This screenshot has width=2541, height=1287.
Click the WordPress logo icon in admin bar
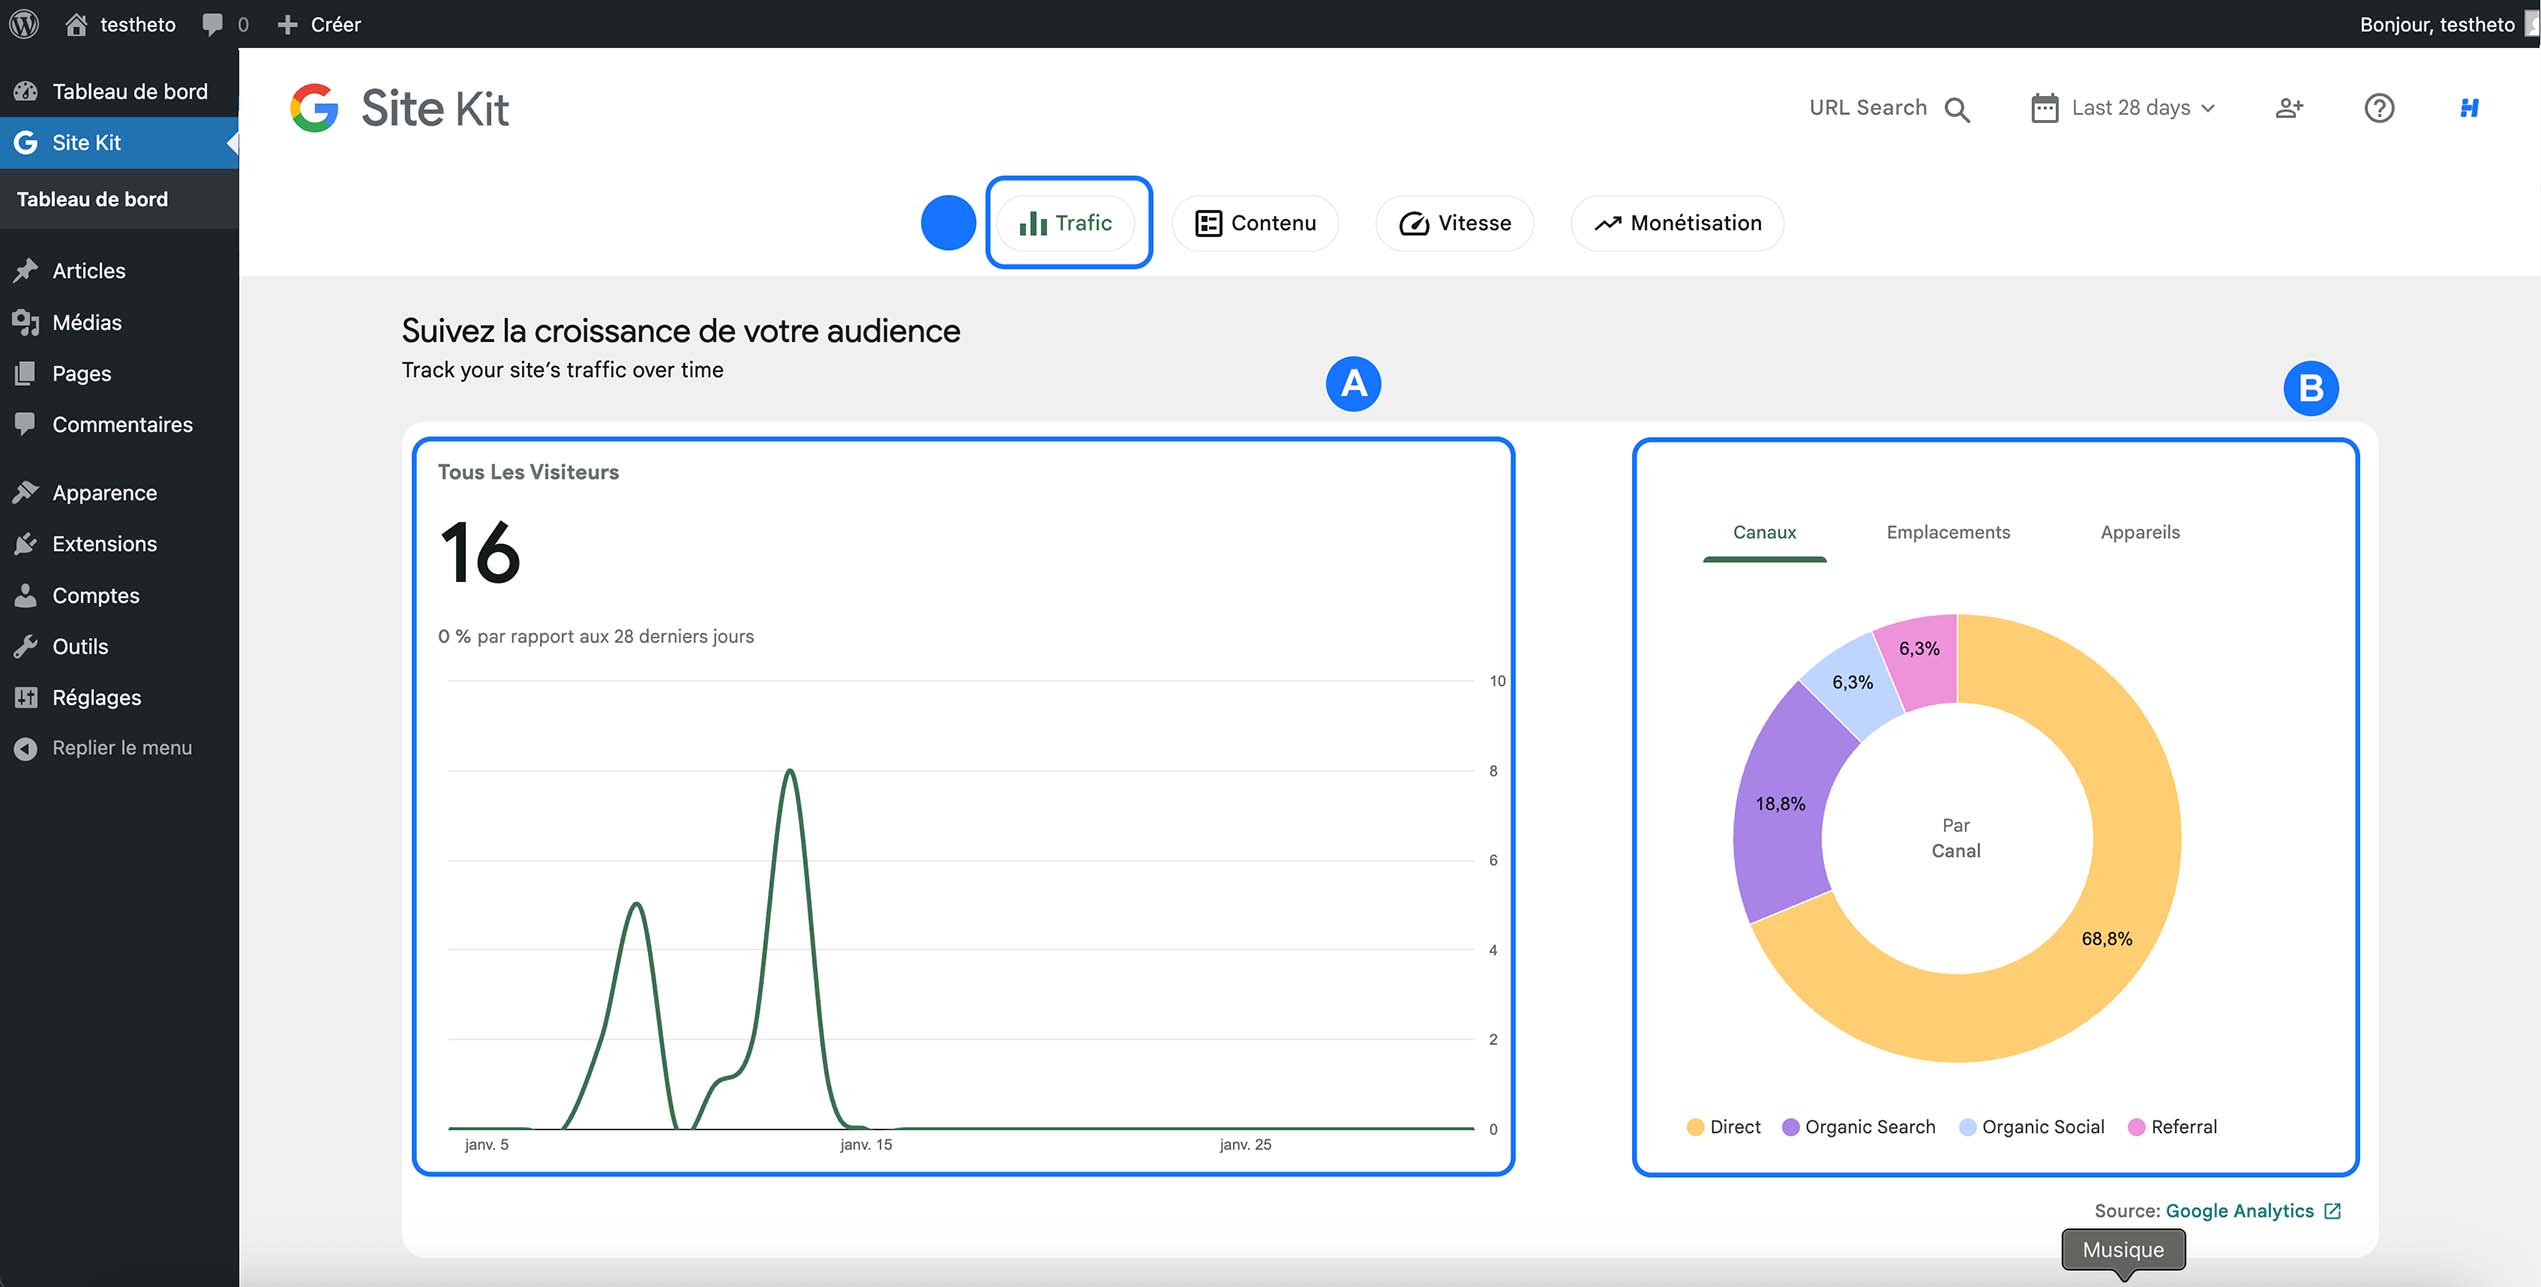[x=22, y=23]
